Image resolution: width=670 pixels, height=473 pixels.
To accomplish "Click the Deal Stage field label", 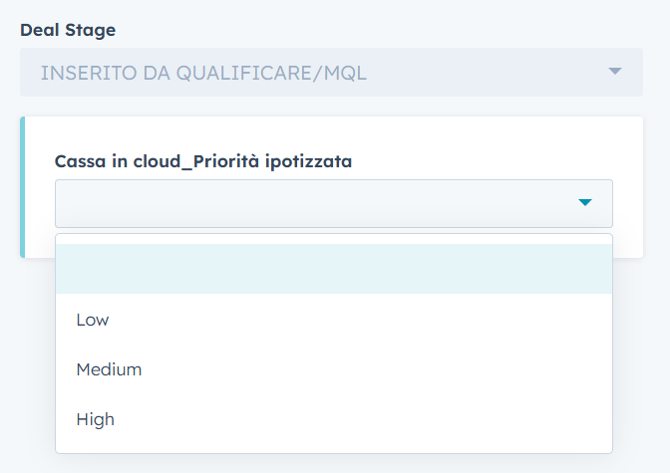I will (x=68, y=30).
